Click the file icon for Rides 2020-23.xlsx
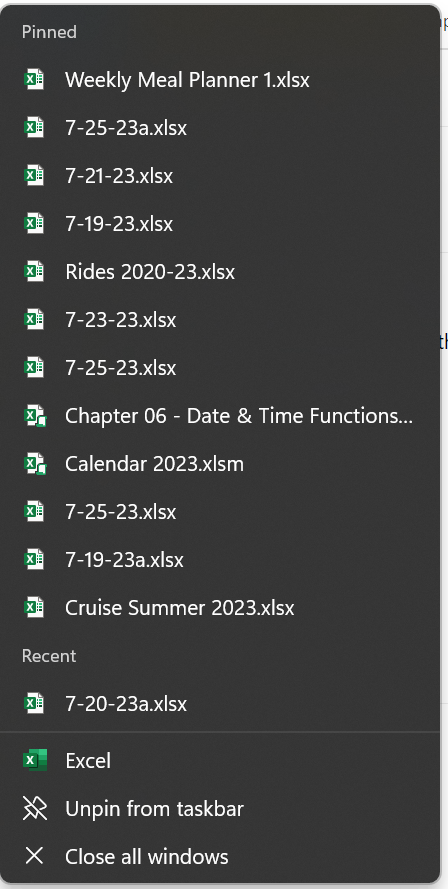448x889 pixels. 34,272
